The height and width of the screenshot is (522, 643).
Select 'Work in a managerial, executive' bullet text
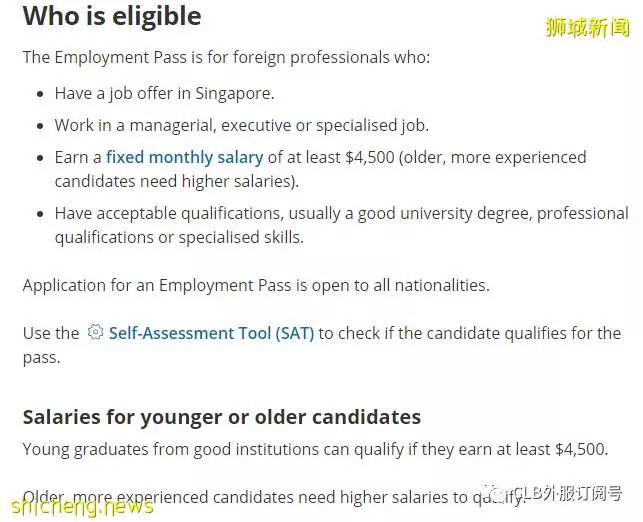point(242,125)
